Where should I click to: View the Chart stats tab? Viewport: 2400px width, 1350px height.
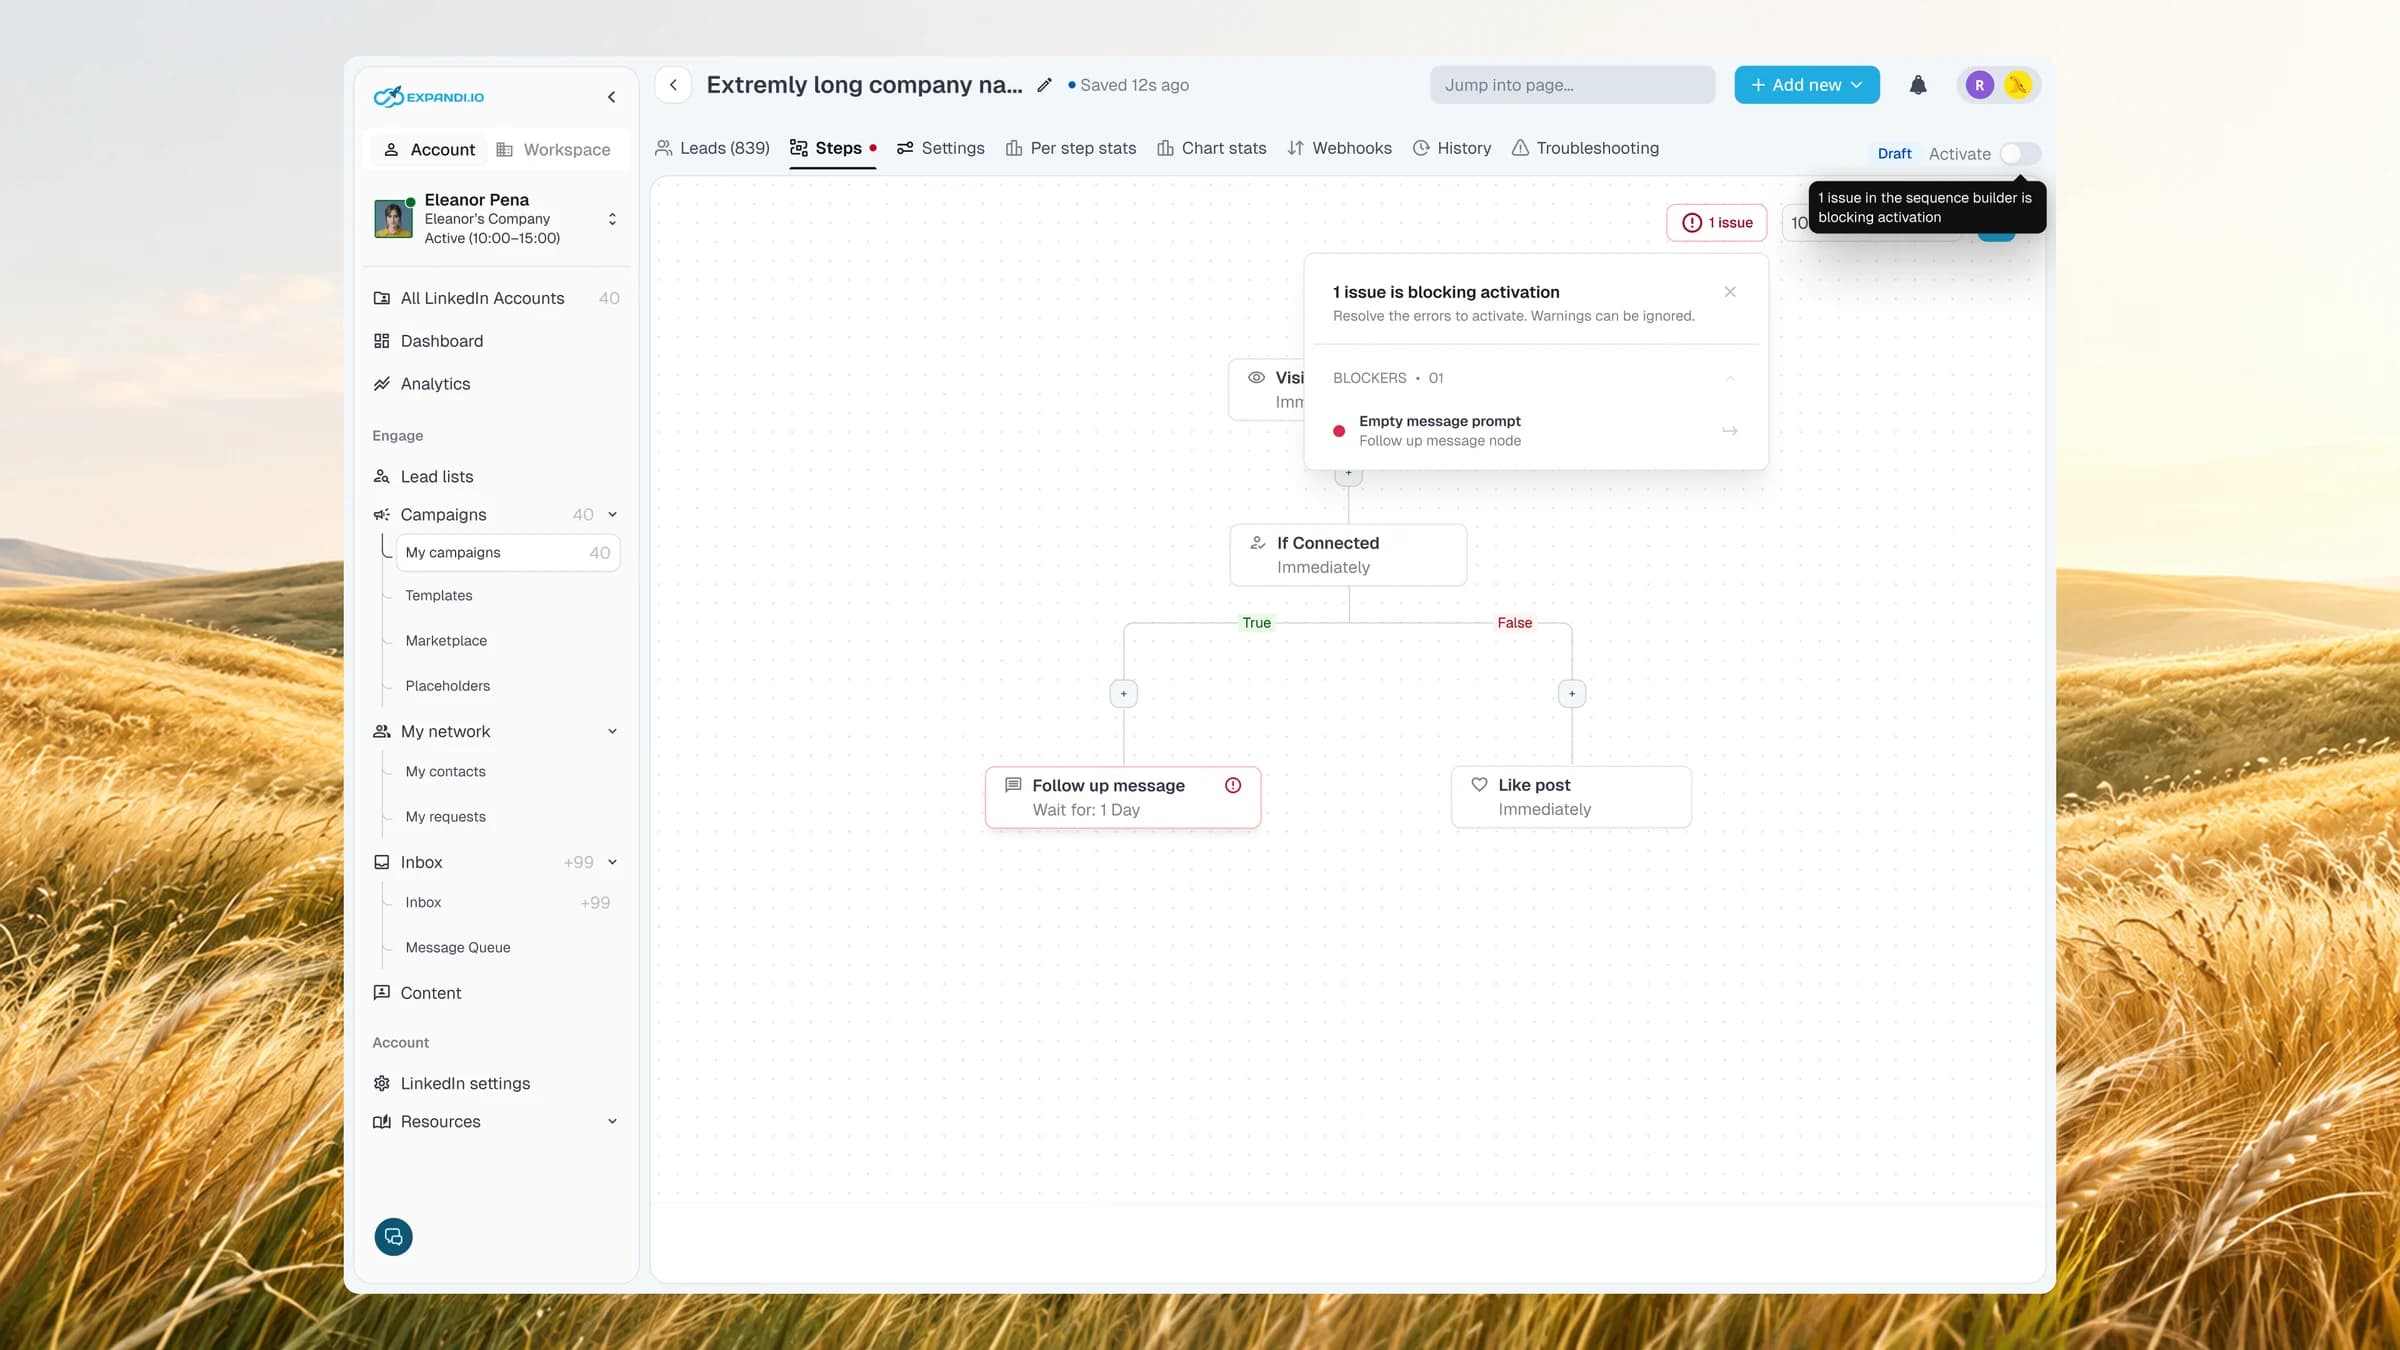[x=1212, y=148]
